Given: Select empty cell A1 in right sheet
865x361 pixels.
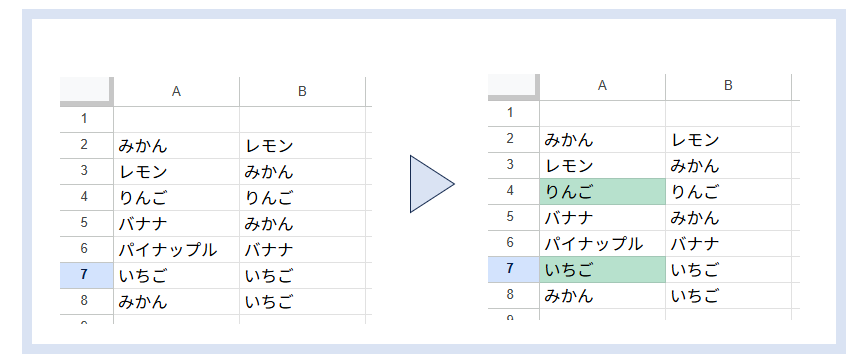Looking at the screenshot, I should pos(602,113).
